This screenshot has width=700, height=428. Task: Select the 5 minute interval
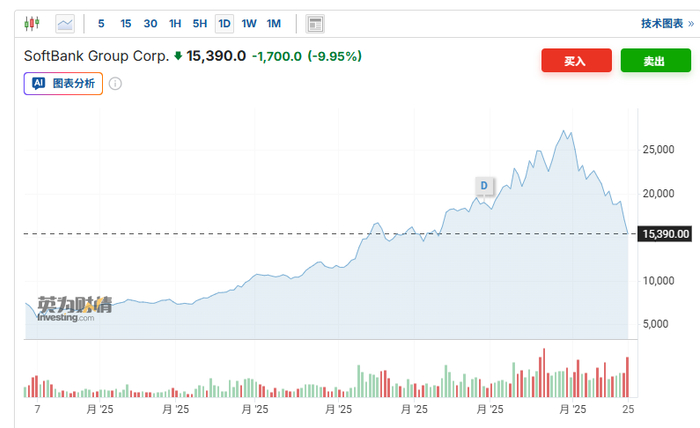pos(101,23)
